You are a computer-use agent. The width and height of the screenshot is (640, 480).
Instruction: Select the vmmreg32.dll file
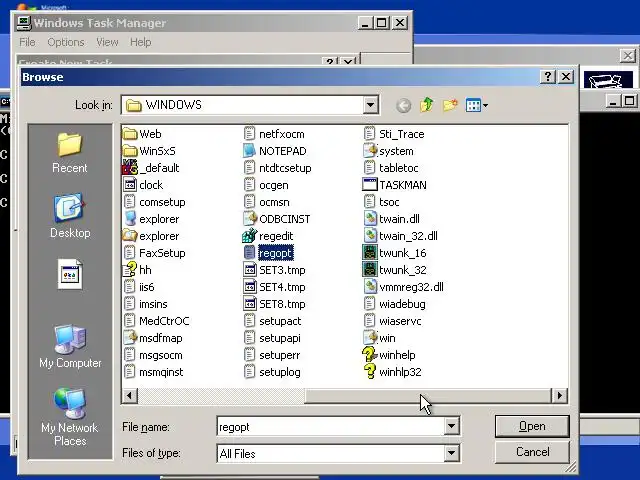[x=403, y=287]
